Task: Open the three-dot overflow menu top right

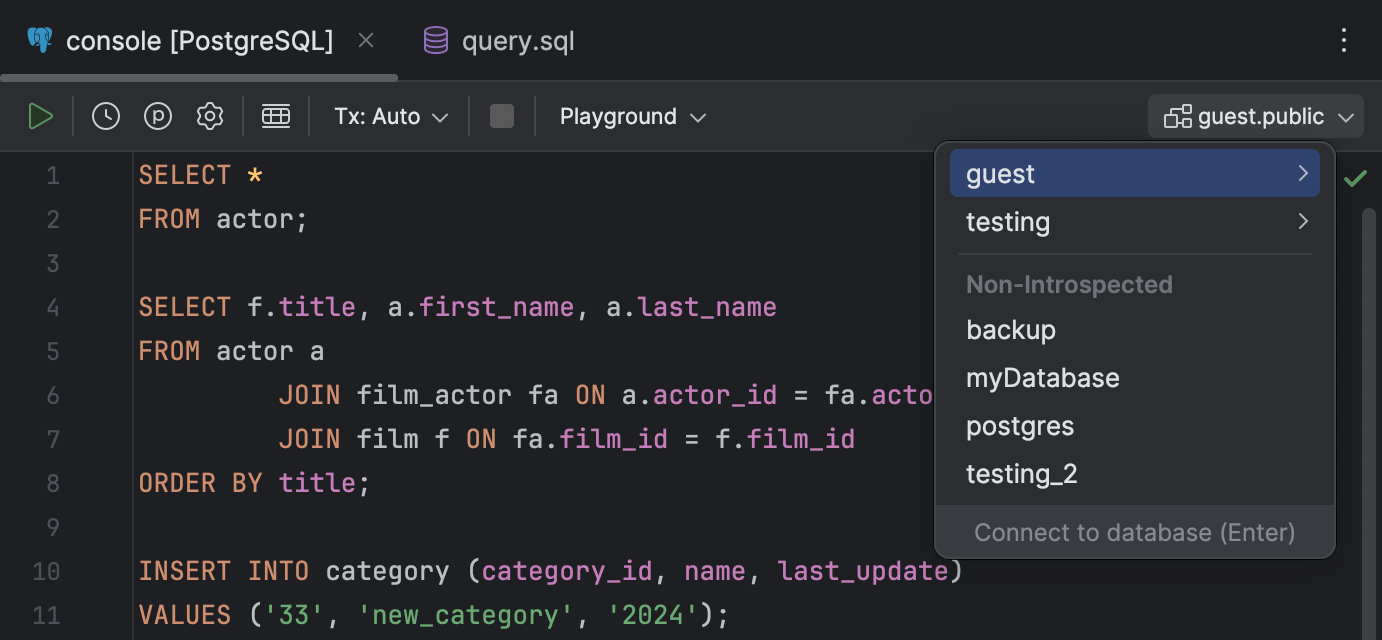Action: coord(1345,40)
